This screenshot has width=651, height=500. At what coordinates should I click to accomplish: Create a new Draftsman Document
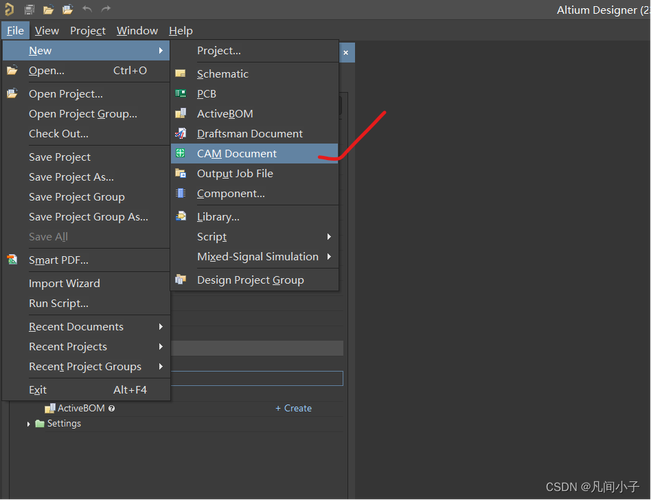click(x=255, y=133)
